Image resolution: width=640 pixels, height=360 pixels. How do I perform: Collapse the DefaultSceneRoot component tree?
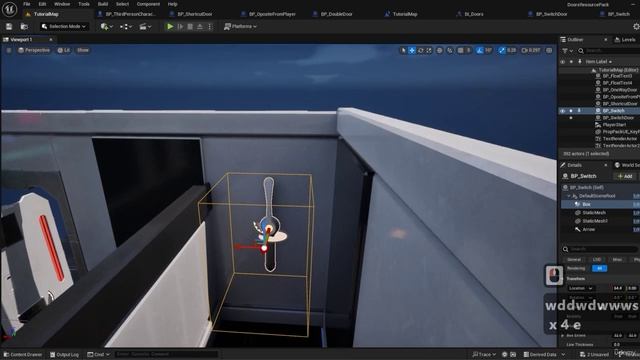569,196
